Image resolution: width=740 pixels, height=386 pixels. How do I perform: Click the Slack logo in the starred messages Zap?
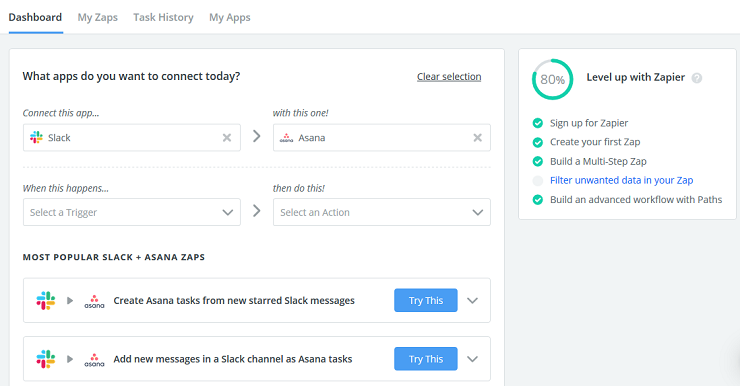tap(46, 301)
